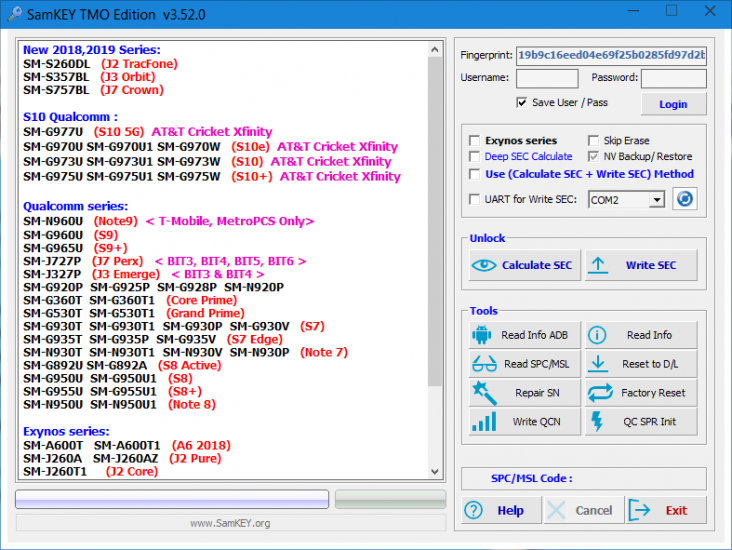Click the signal bars icon on Write QCN
The image size is (732, 550).
[x=484, y=422]
